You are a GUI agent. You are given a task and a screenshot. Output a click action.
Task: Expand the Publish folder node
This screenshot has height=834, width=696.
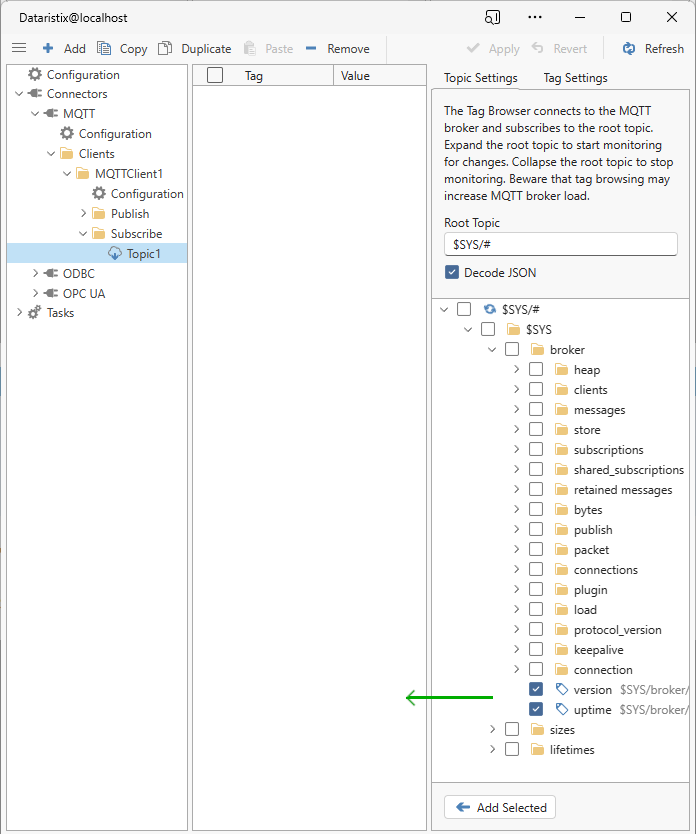coord(83,213)
